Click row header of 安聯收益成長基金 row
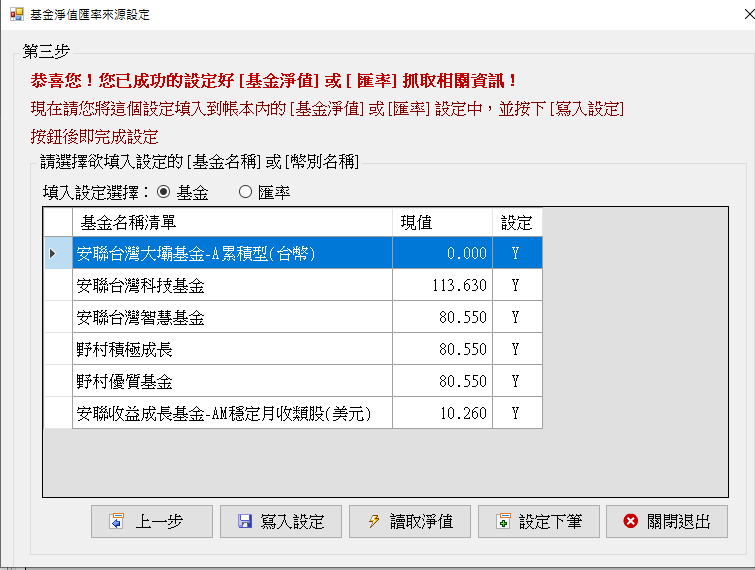 click(x=58, y=413)
